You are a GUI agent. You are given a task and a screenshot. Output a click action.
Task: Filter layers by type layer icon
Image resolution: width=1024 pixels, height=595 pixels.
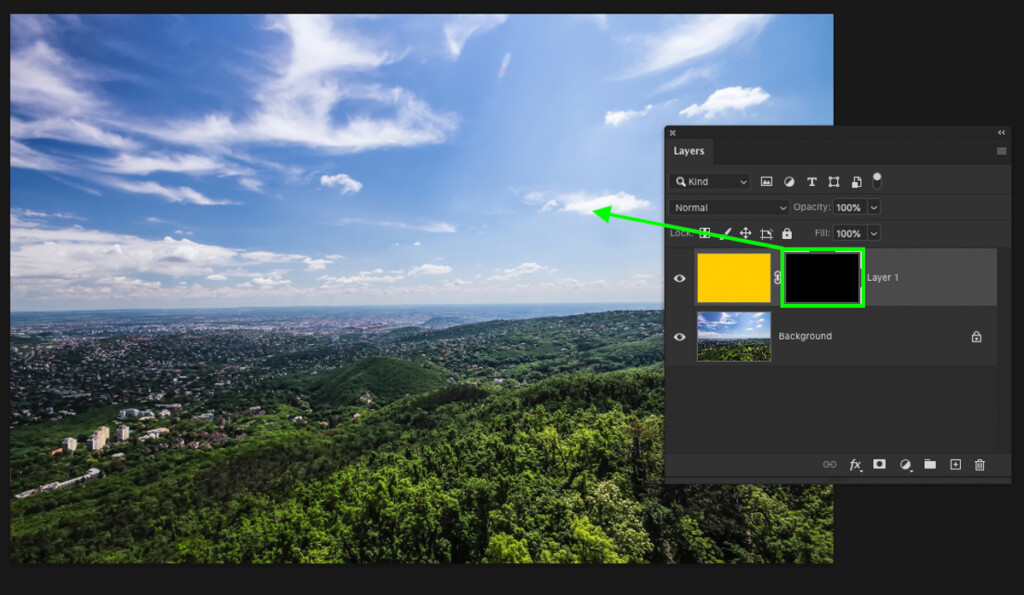tap(812, 182)
